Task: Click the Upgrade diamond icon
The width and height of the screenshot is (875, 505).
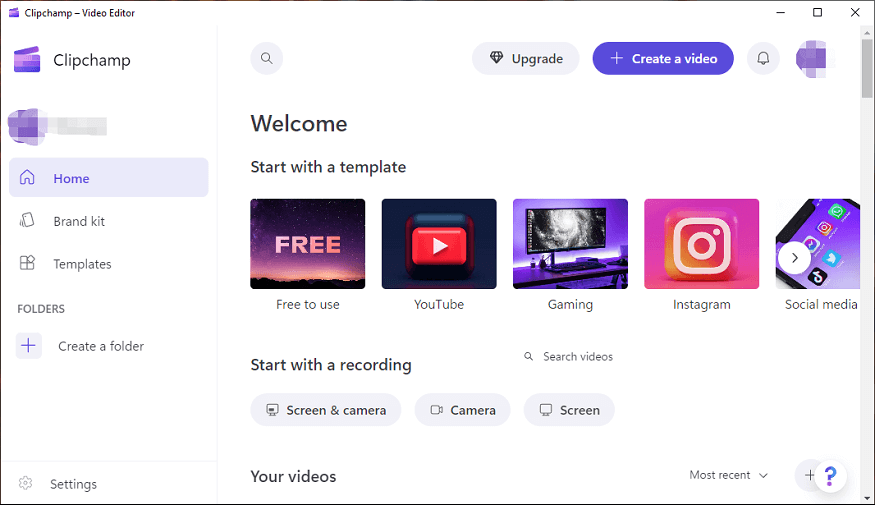Action: pos(496,57)
